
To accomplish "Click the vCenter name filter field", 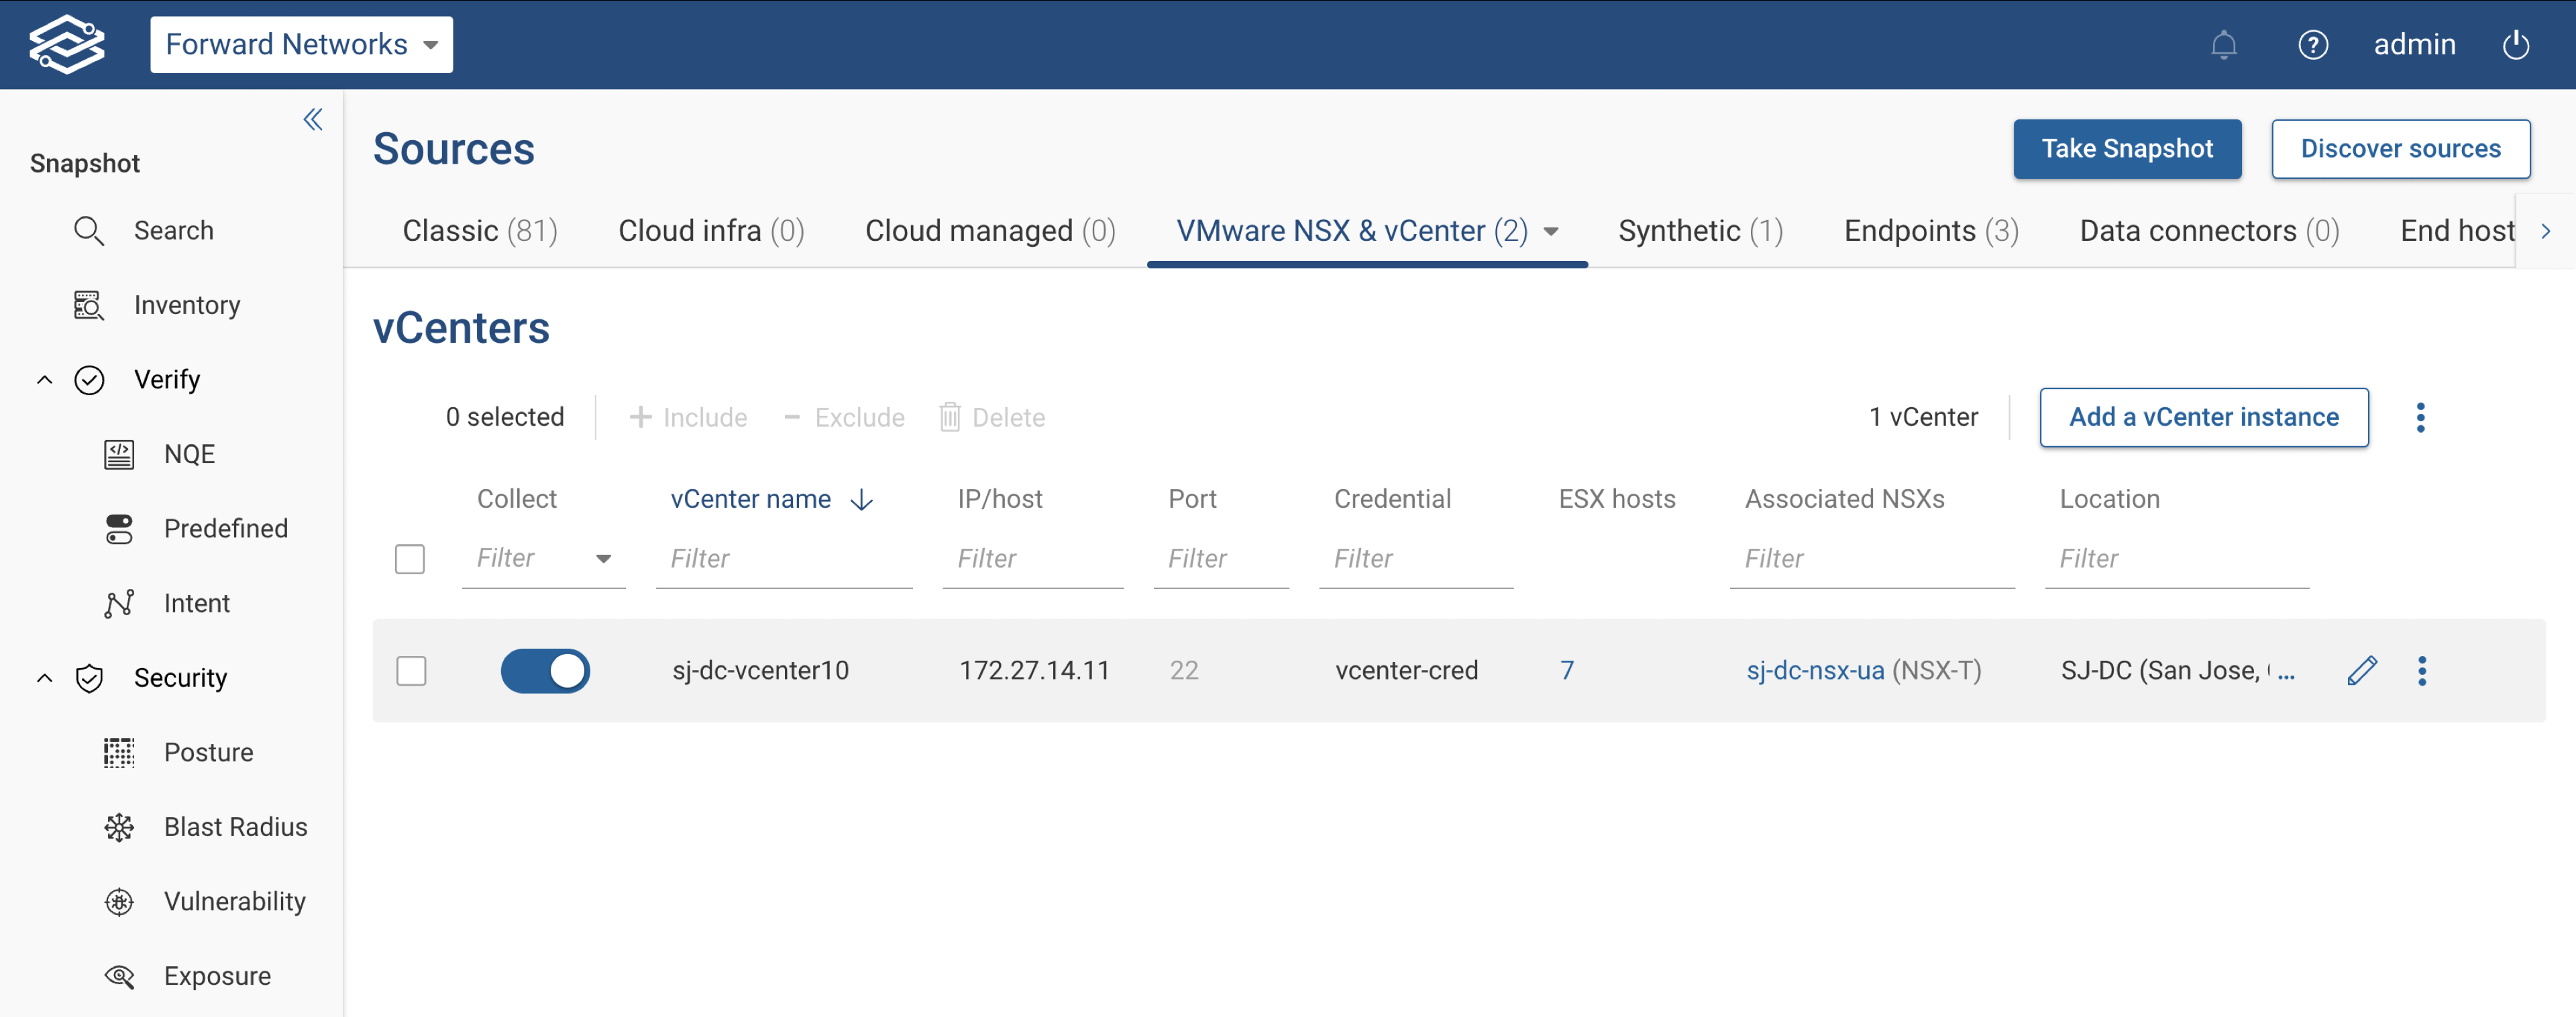I will pos(785,559).
